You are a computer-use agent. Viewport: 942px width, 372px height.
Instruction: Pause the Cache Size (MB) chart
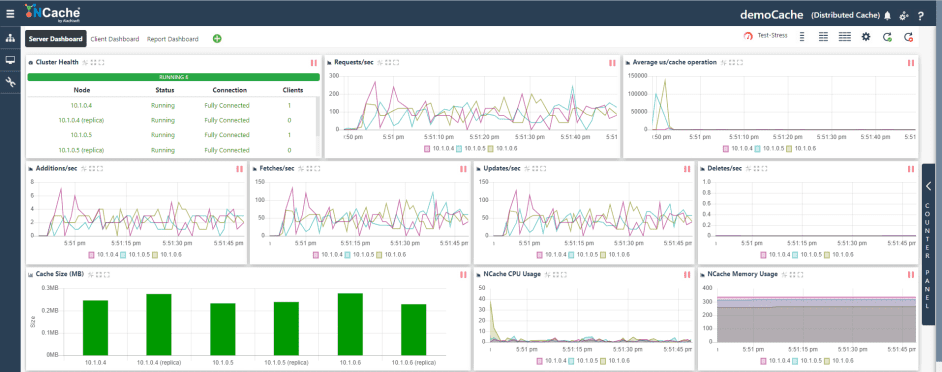(463, 275)
